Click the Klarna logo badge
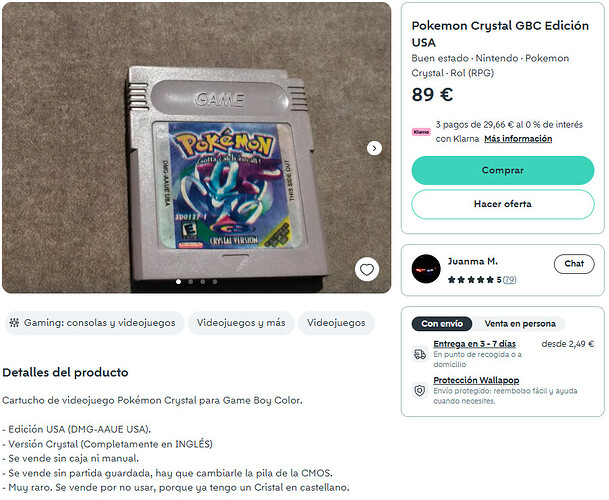 (x=421, y=132)
